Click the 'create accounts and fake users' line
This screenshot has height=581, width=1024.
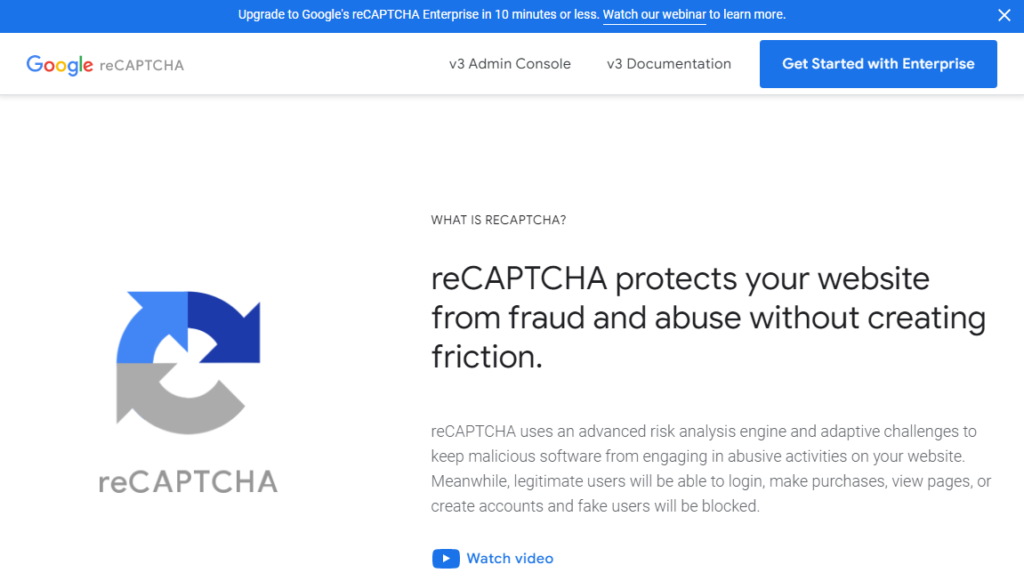click(595, 506)
